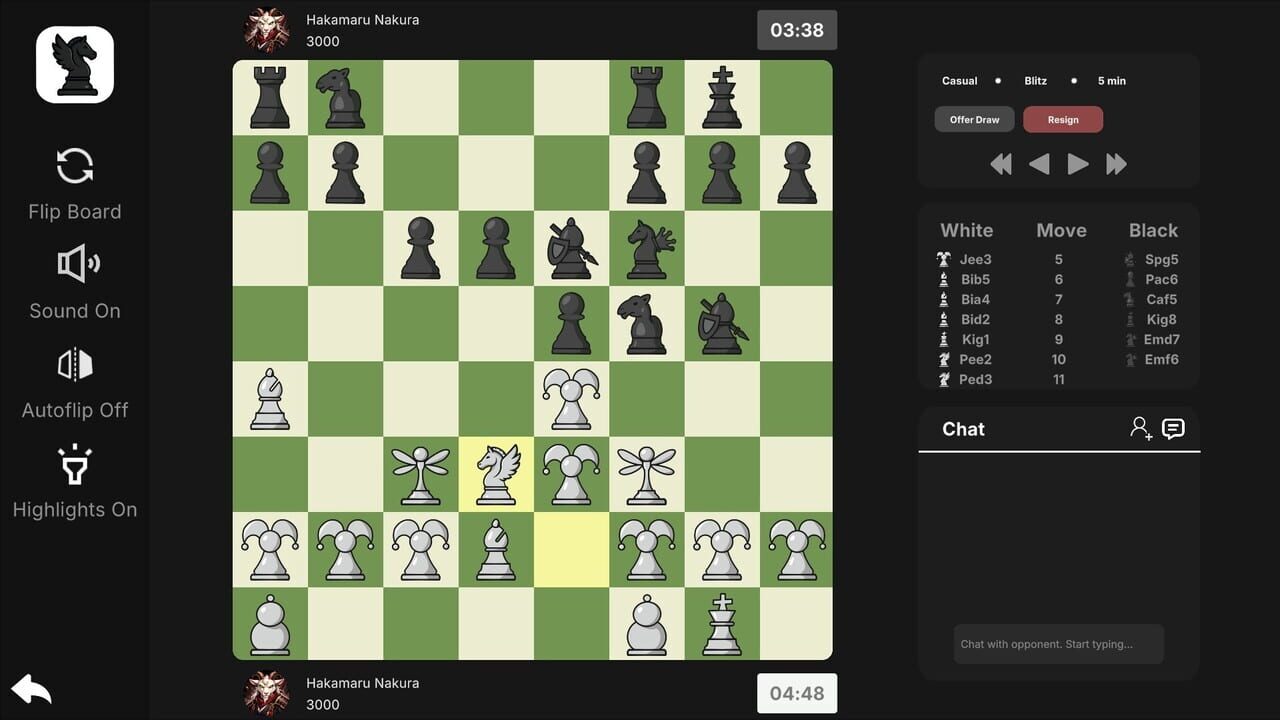
Task: Turn off Highlights with its toggle
Action: point(74,463)
